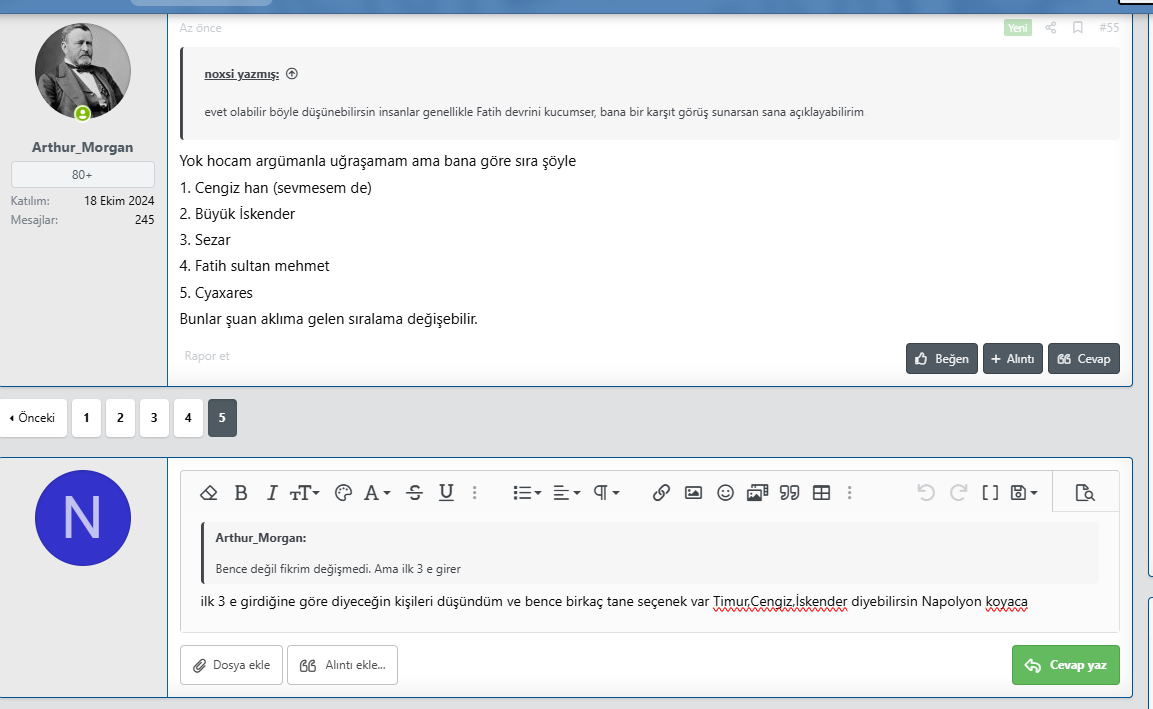Image resolution: width=1153 pixels, height=709 pixels.
Task: Jump to noxsi's quoted post arrow
Action: pos(292,74)
